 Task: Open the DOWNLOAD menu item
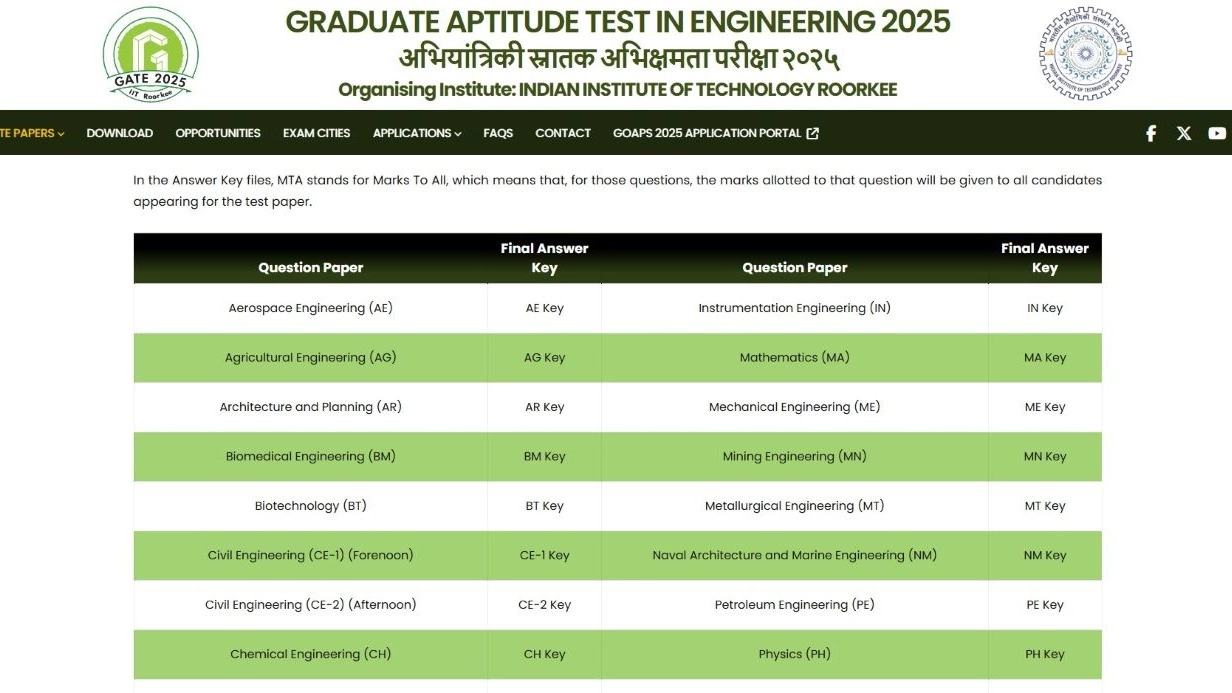[119, 133]
